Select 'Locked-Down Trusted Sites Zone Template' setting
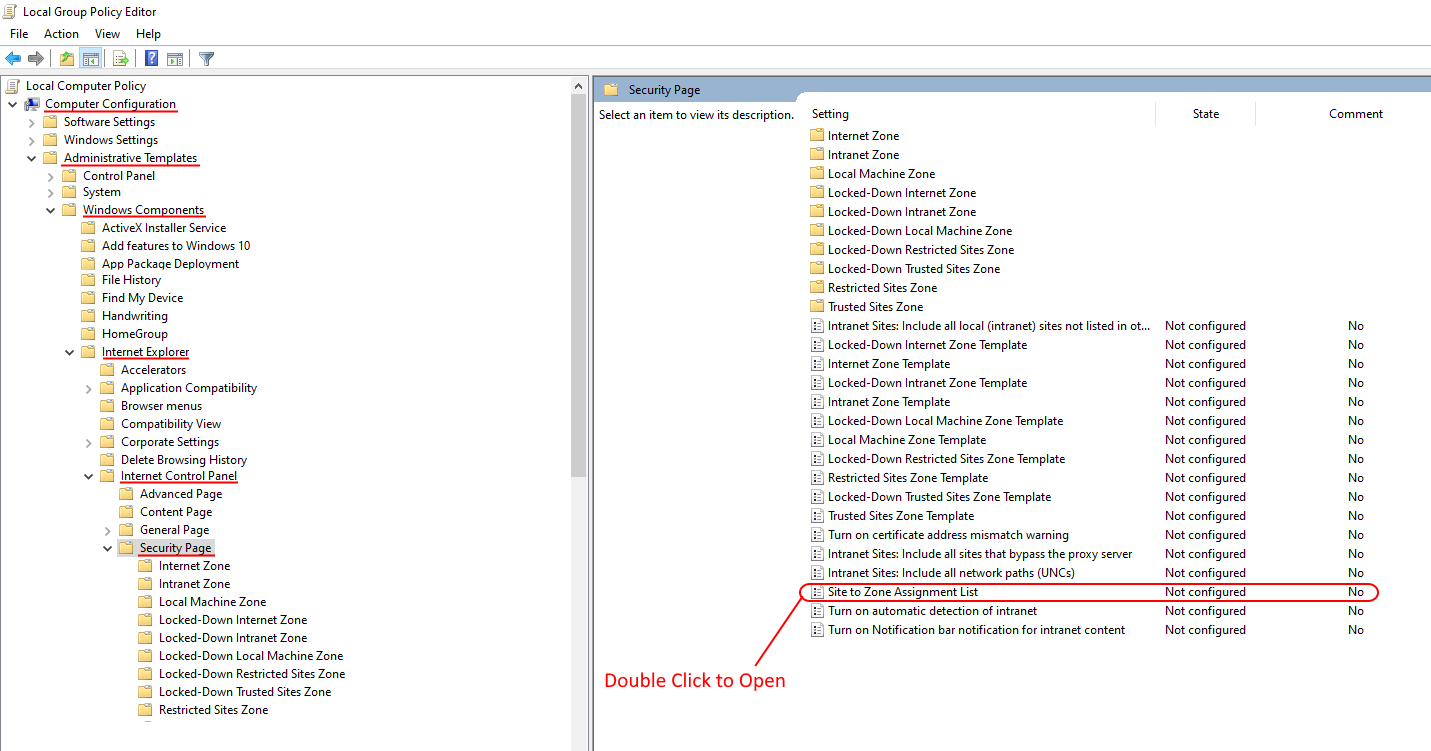This screenshot has height=751, width=1431. point(939,497)
